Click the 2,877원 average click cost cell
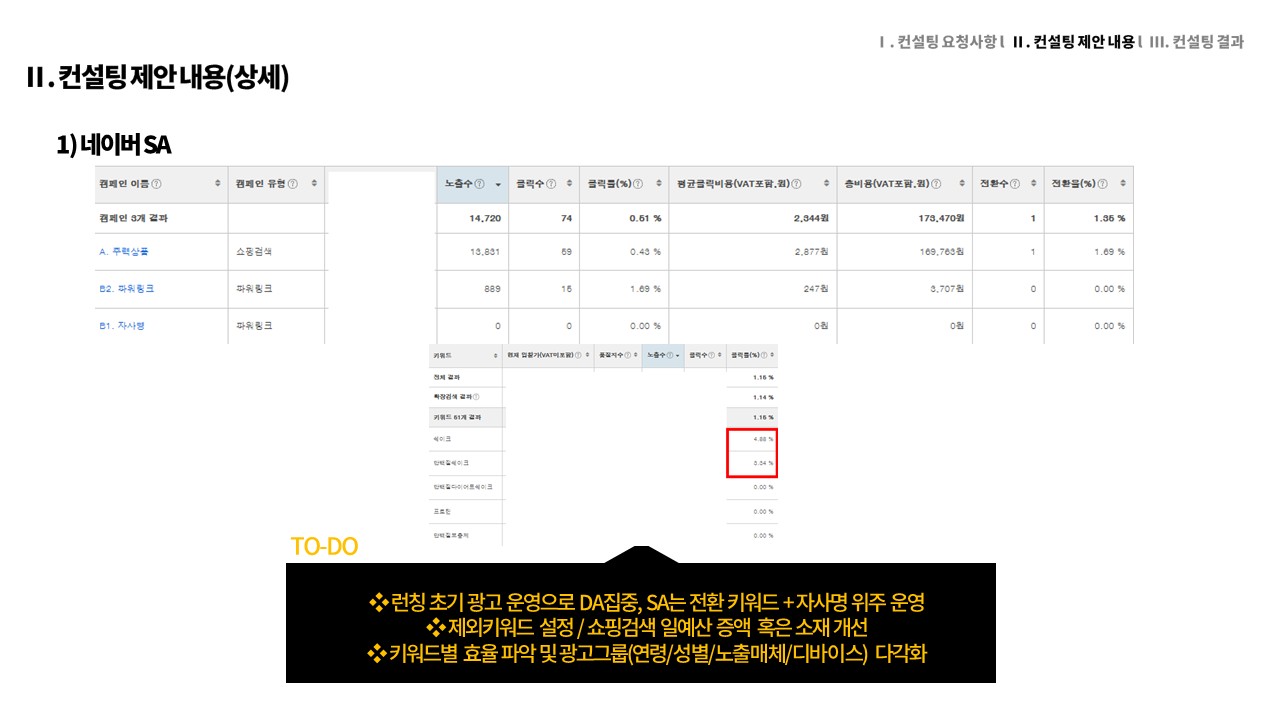 pyautogui.click(x=810, y=252)
